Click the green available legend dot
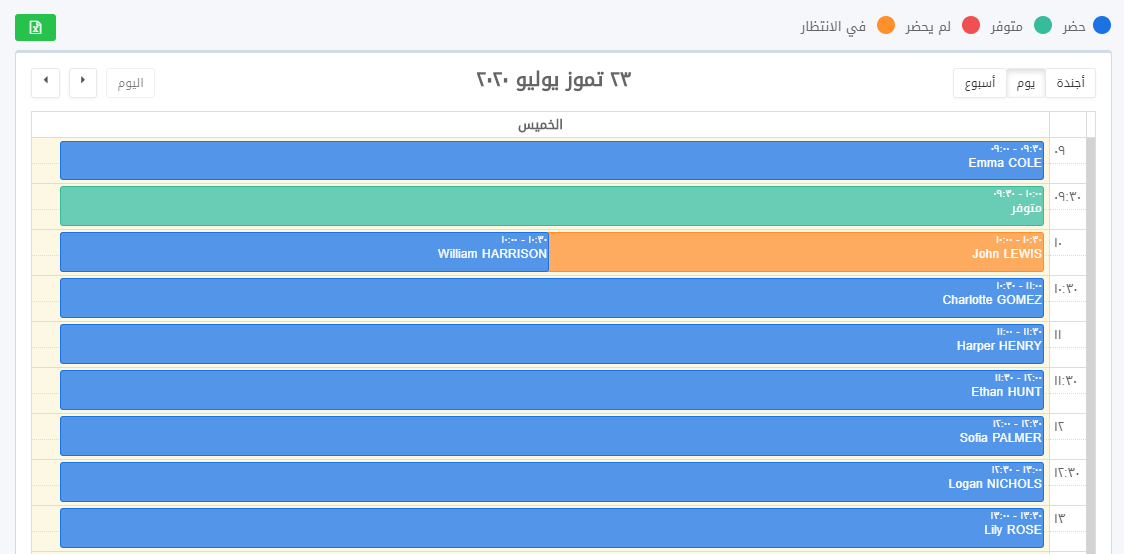The height and width of the screenshot is (554, 1124). 1043,26
